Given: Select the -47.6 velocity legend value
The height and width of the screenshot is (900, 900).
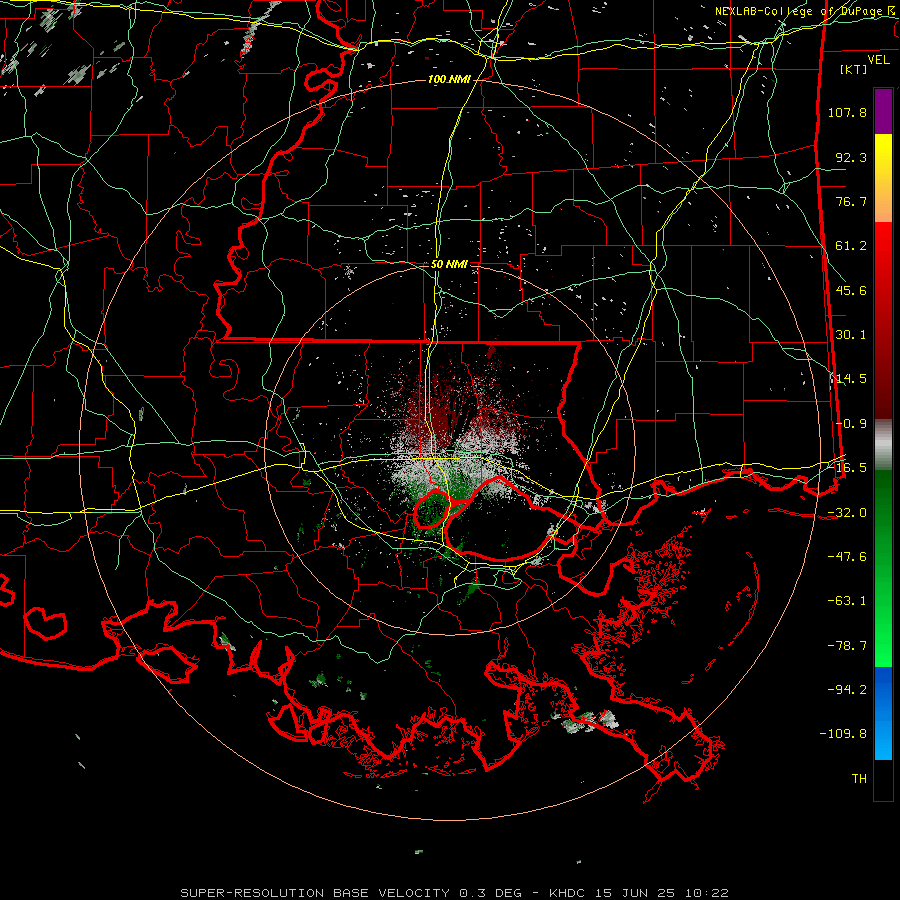Looking at the screenshot, I should [847, 557].
